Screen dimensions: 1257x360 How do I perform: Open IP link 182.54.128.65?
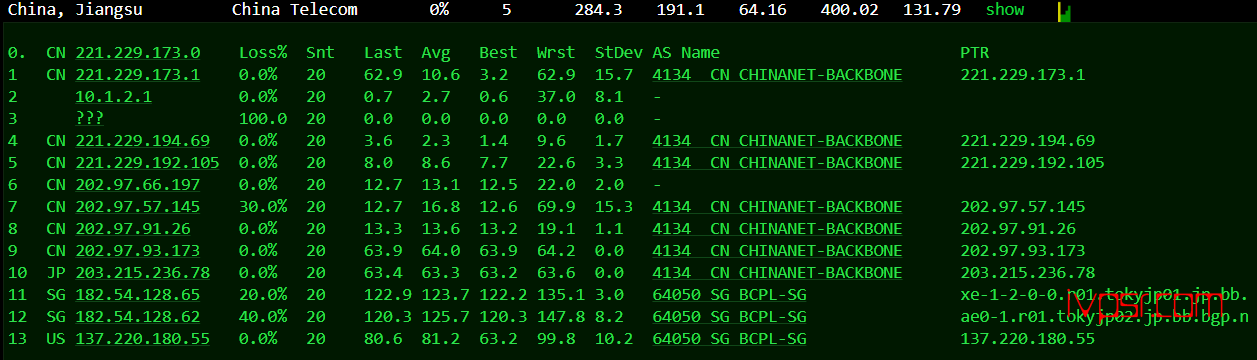(x=138, y=294)
